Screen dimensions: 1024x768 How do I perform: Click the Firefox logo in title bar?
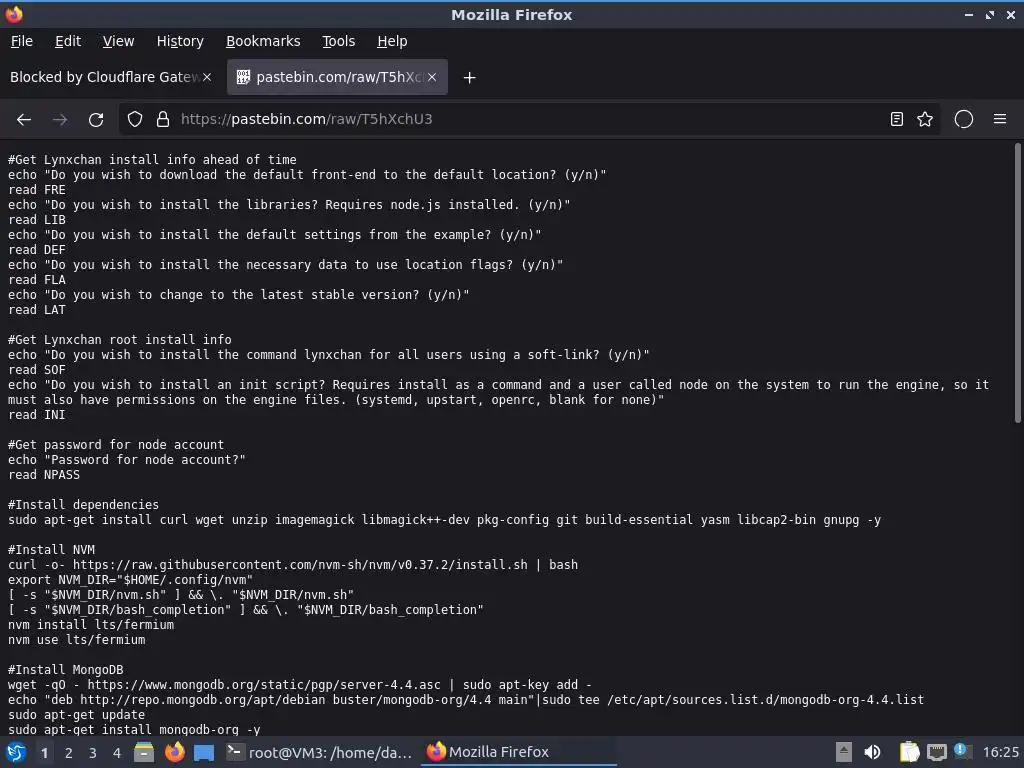click(x=14, y=14)
